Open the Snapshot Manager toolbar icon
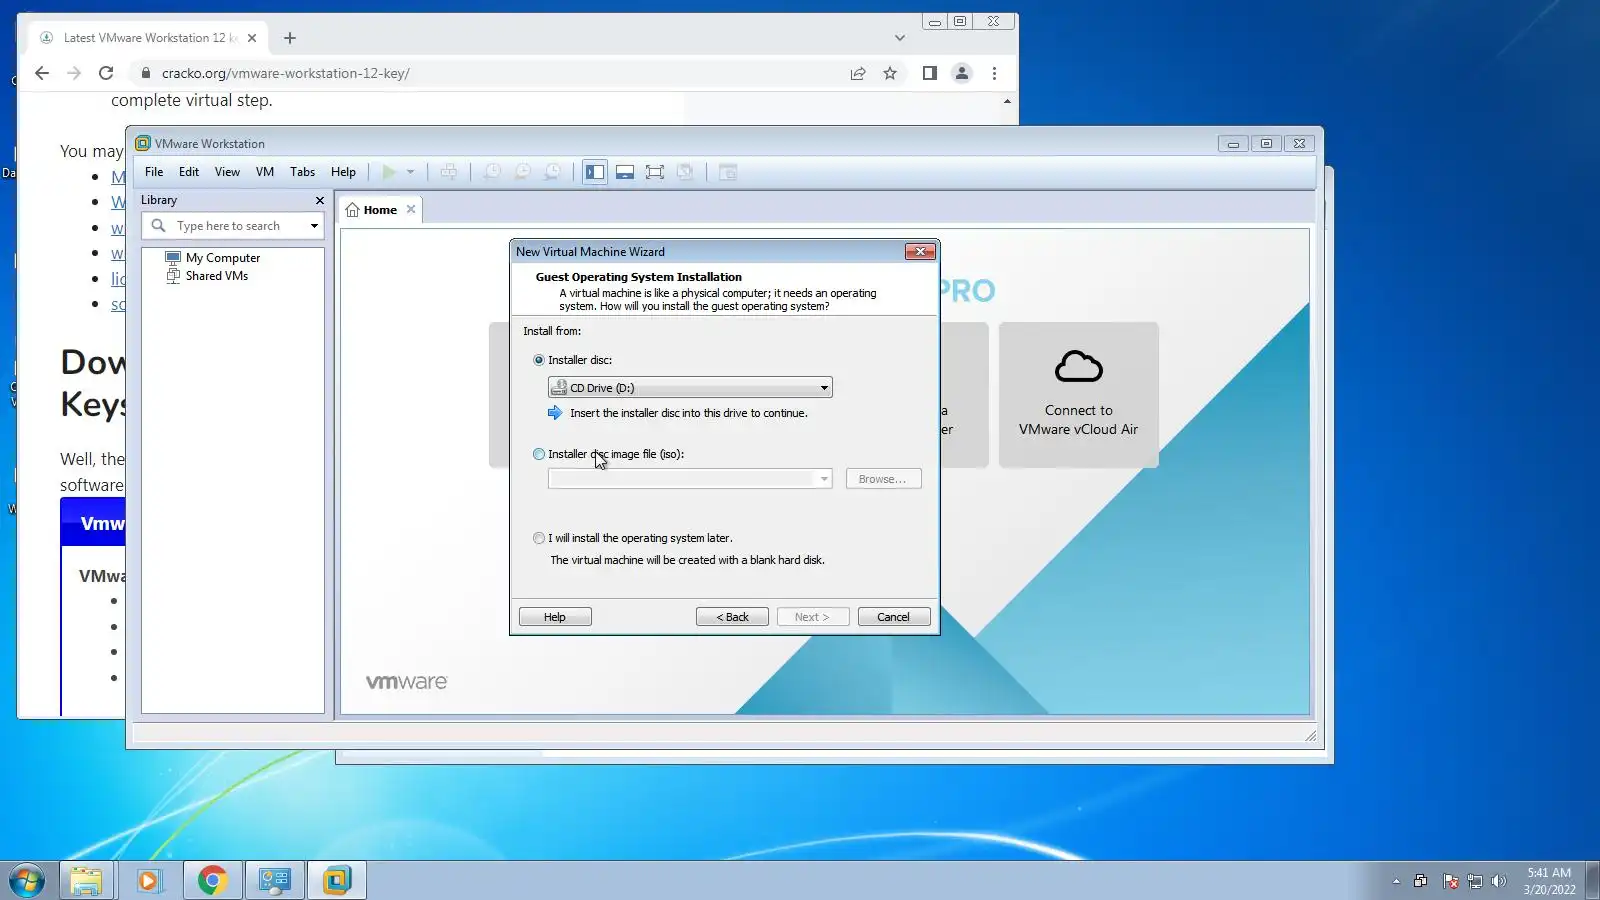This screenshot has height=900, width=1600. 552,172
